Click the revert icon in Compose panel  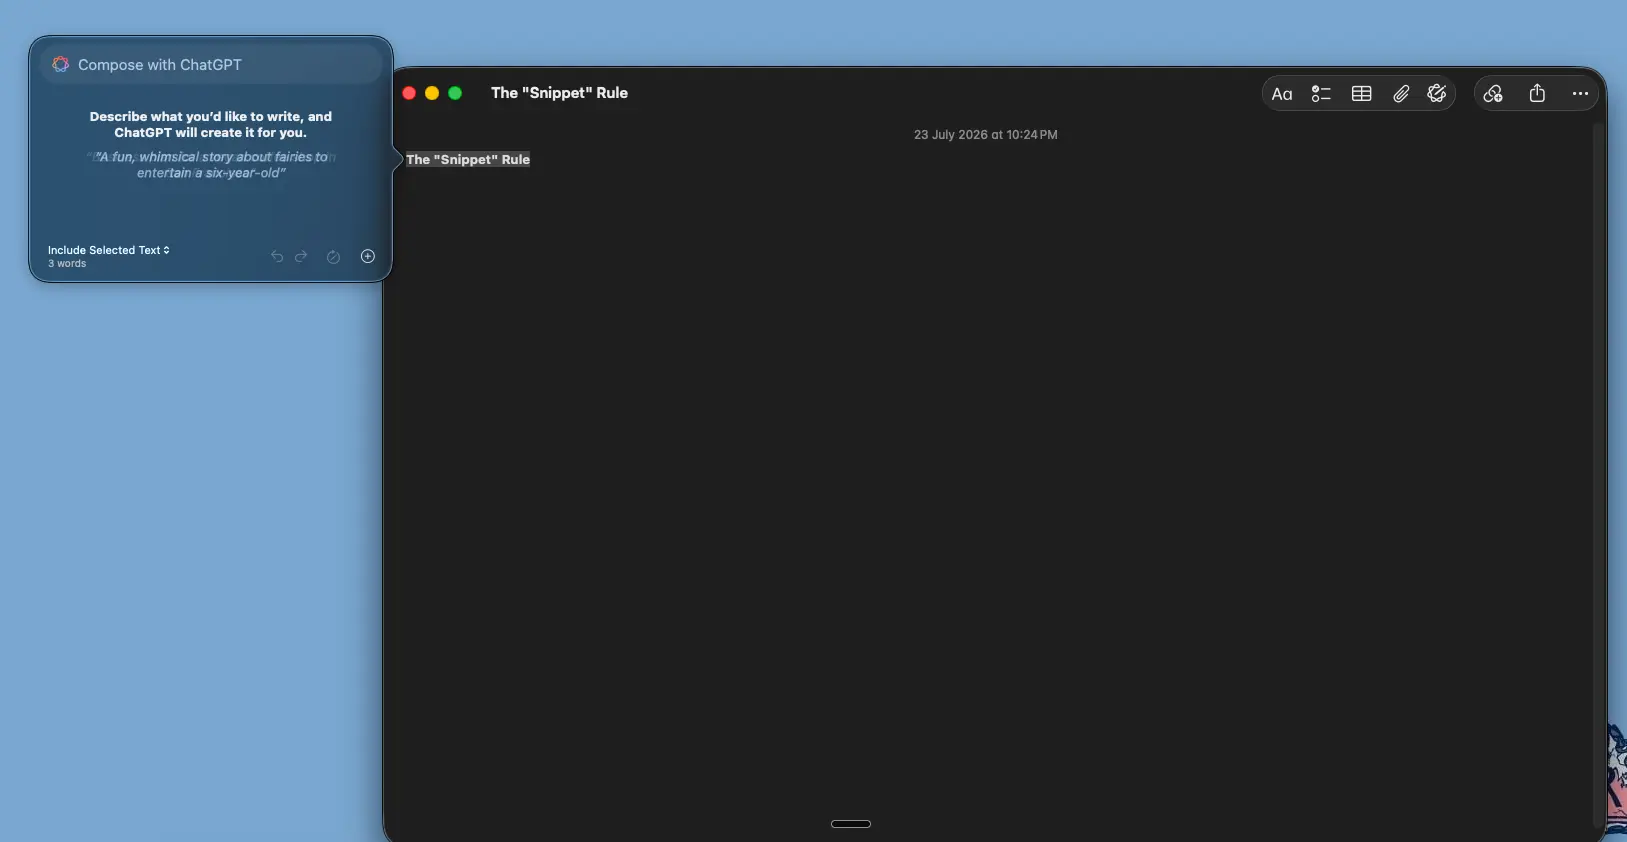tap(333, 257)
